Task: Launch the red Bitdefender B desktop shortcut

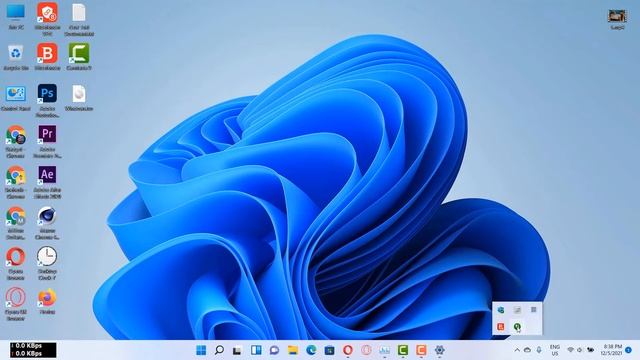Action: (x=47, y=56)
